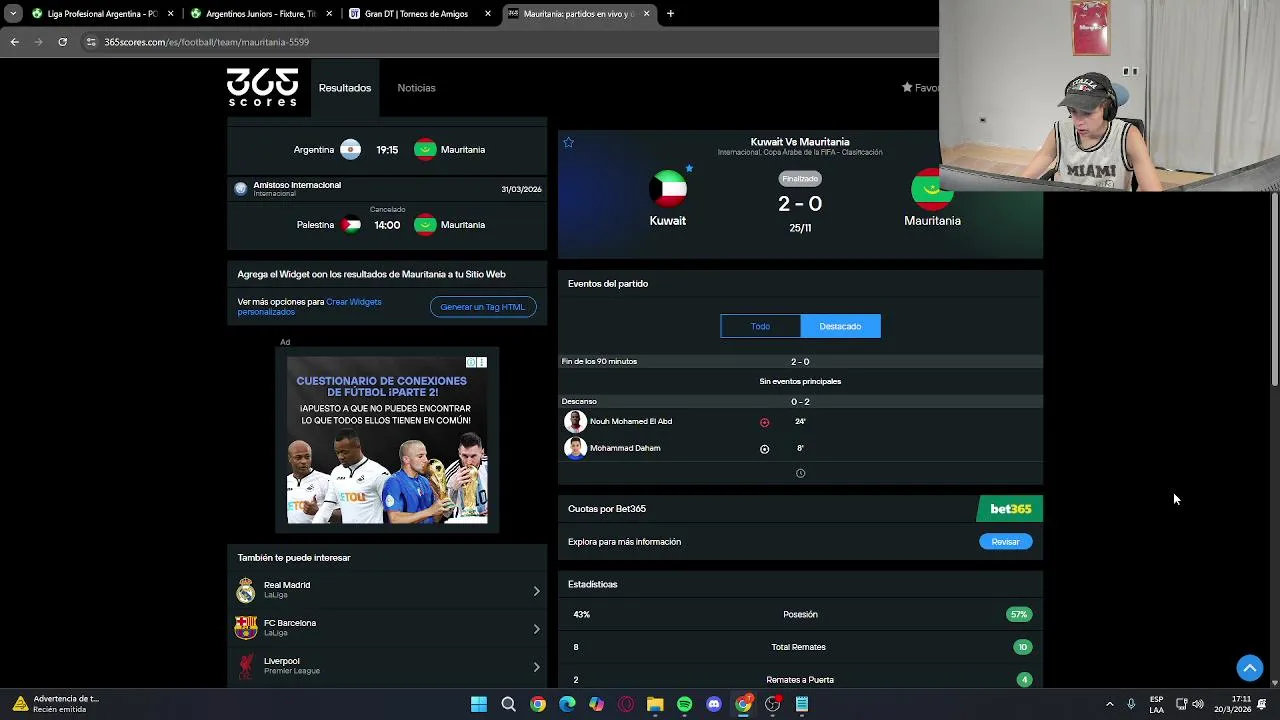Close the Gran DT browser tab
This screenshot has height=720, width=1280.
[488, 14]
